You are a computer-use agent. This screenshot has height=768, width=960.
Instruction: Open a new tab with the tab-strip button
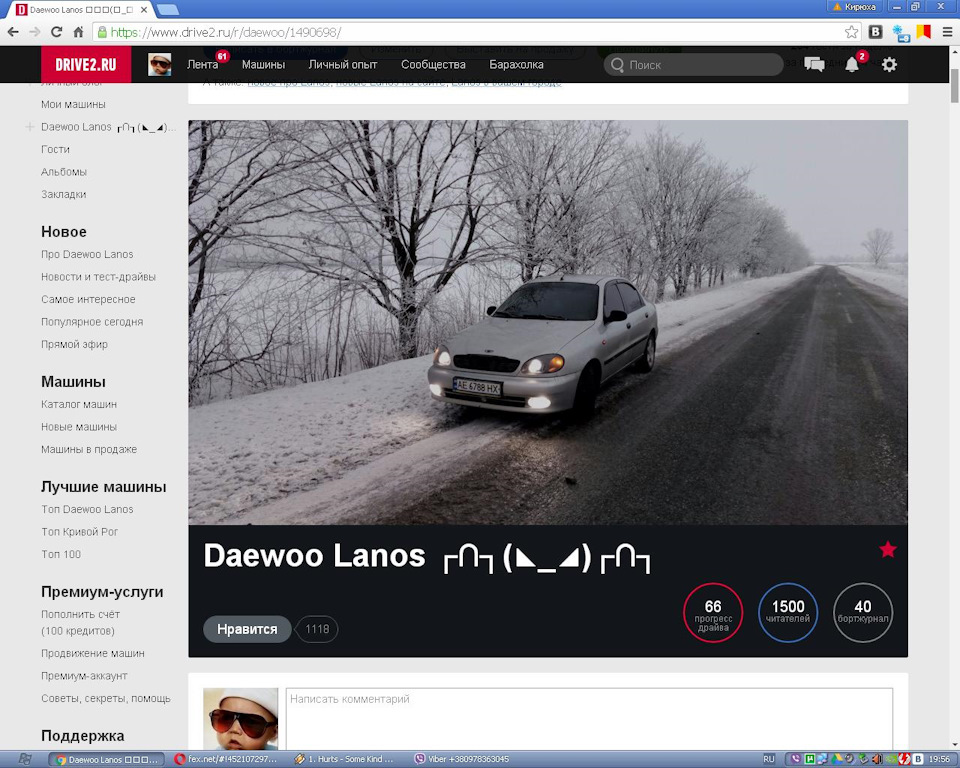click(x=168, y=9)
